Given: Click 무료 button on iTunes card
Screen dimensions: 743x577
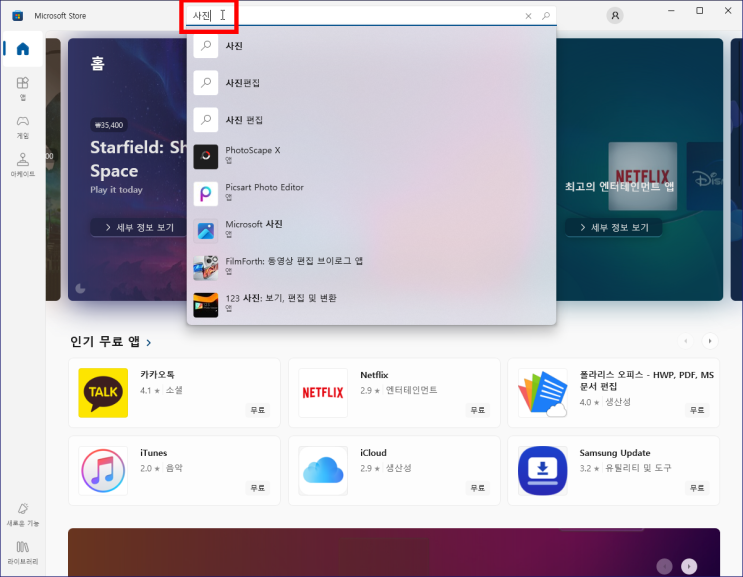Looking at the screenshot, I should tap(257, 488).
